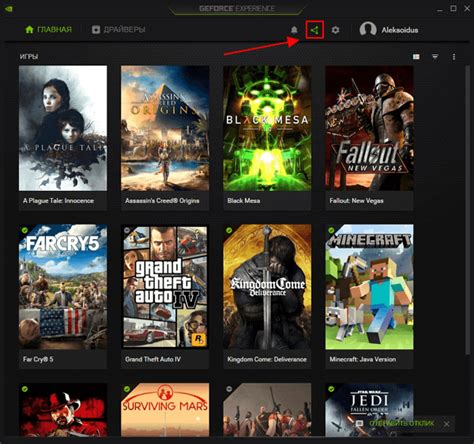This screenshot has height=444, width=474.
Task: Open the games filter icon
Action: (x=435, y=57)
